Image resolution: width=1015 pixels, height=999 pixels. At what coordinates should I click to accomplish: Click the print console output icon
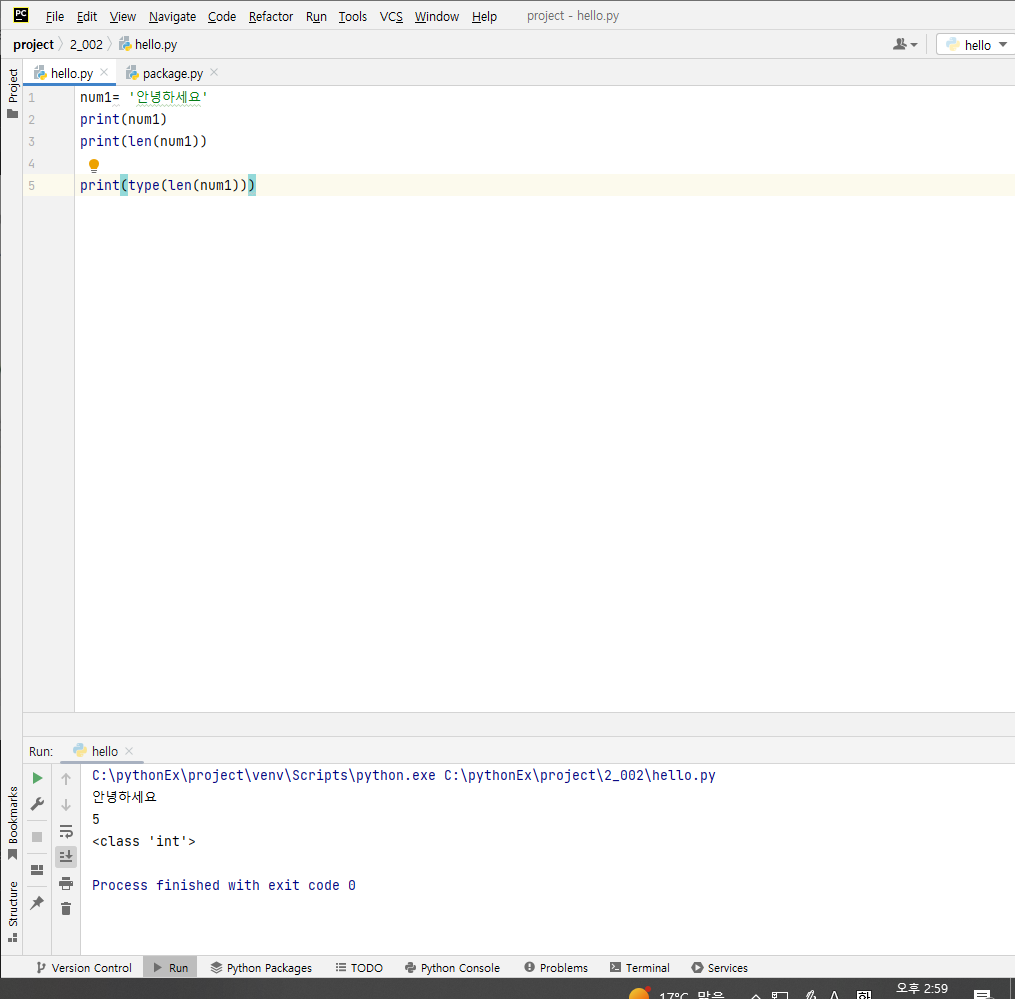pyautogui.click(x=66, y=883)
